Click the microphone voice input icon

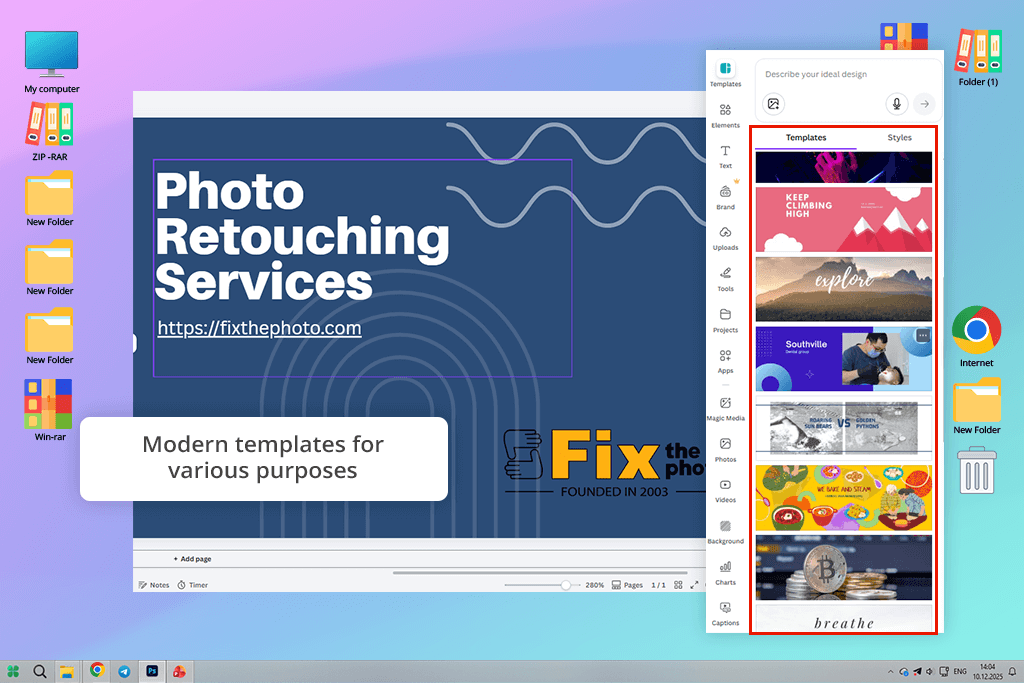coord(897,104)
